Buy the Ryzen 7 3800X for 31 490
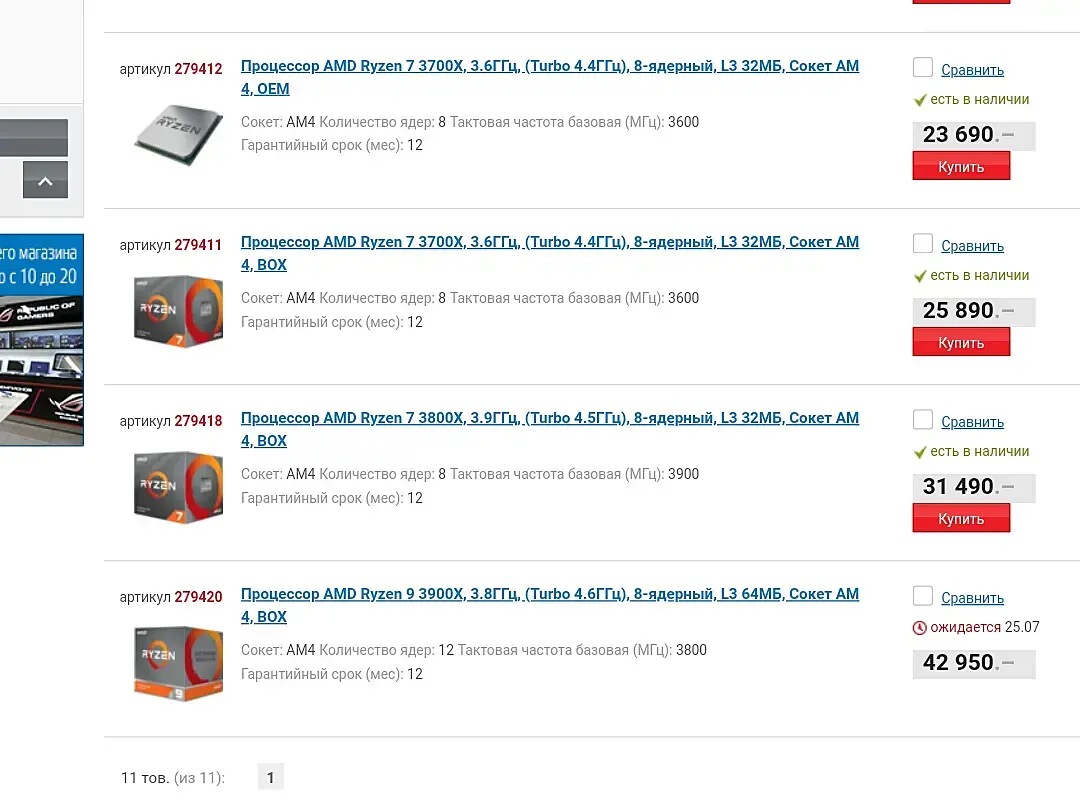This screenshot has height=806, width=1080. pyautogui.click(x=961, y=518)
